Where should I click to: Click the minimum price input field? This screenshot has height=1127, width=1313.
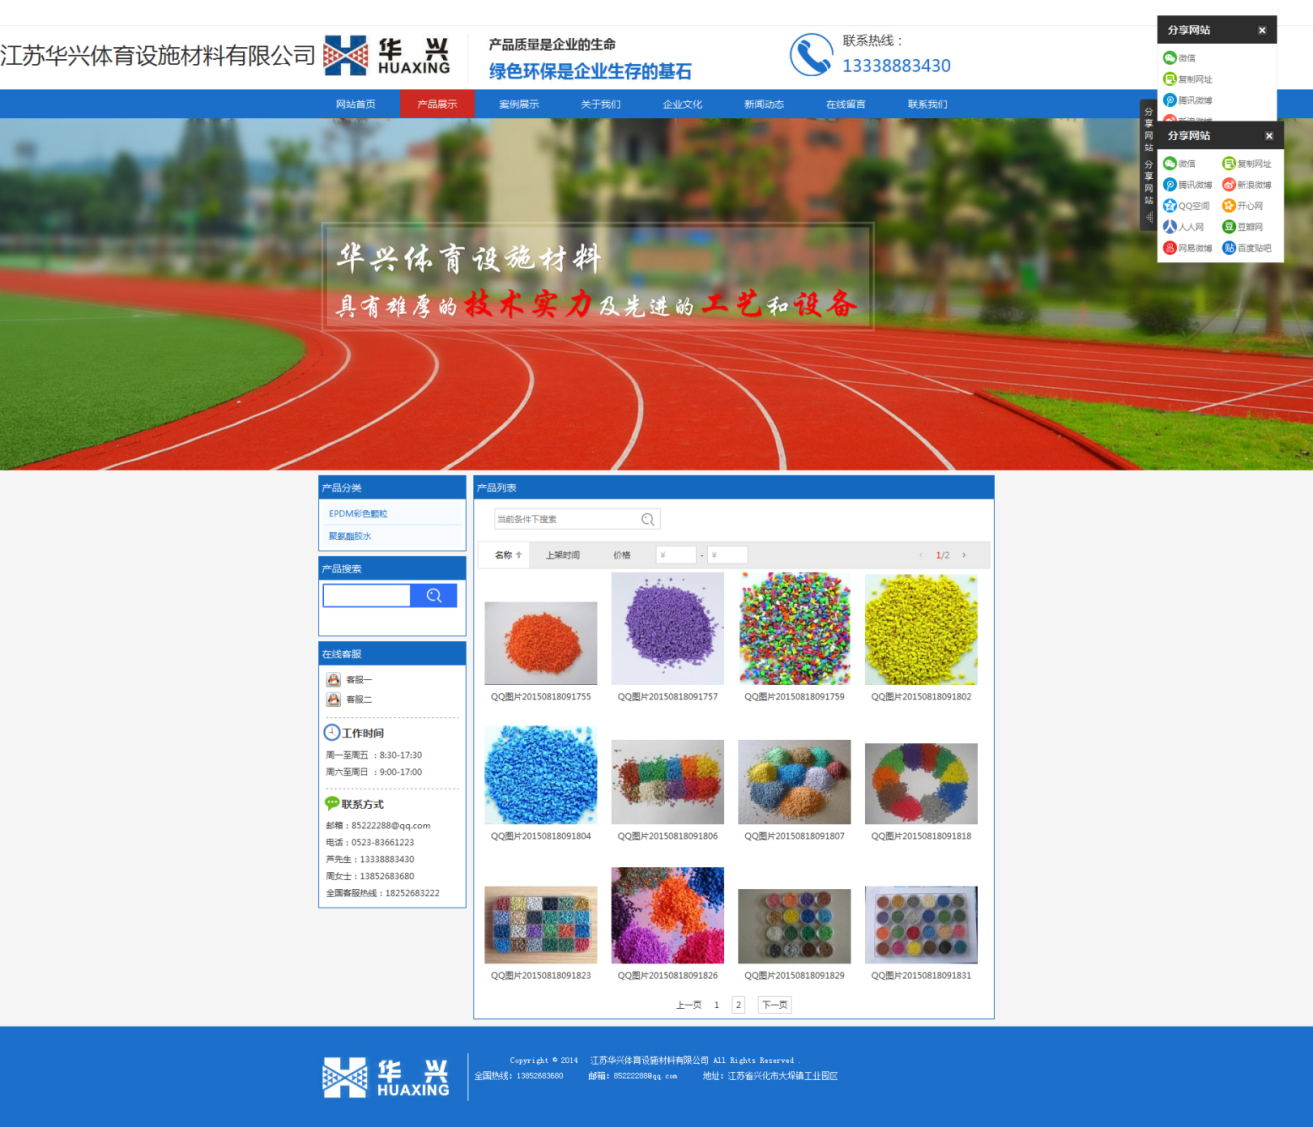click(676, 555)
